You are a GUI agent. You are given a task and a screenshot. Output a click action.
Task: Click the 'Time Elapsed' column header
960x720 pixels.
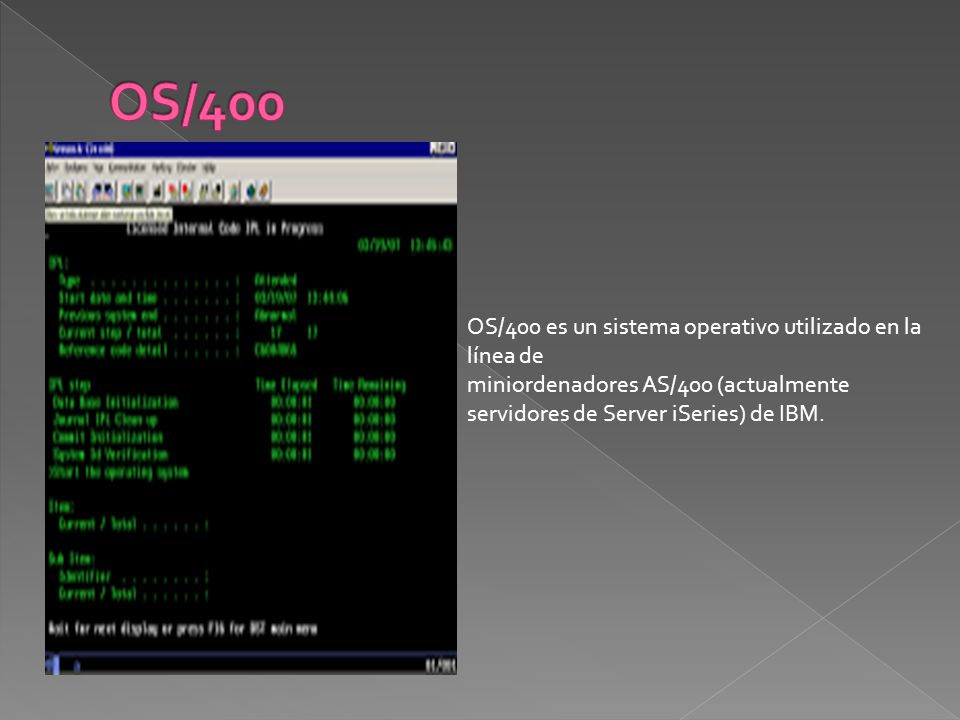[286, 385]
